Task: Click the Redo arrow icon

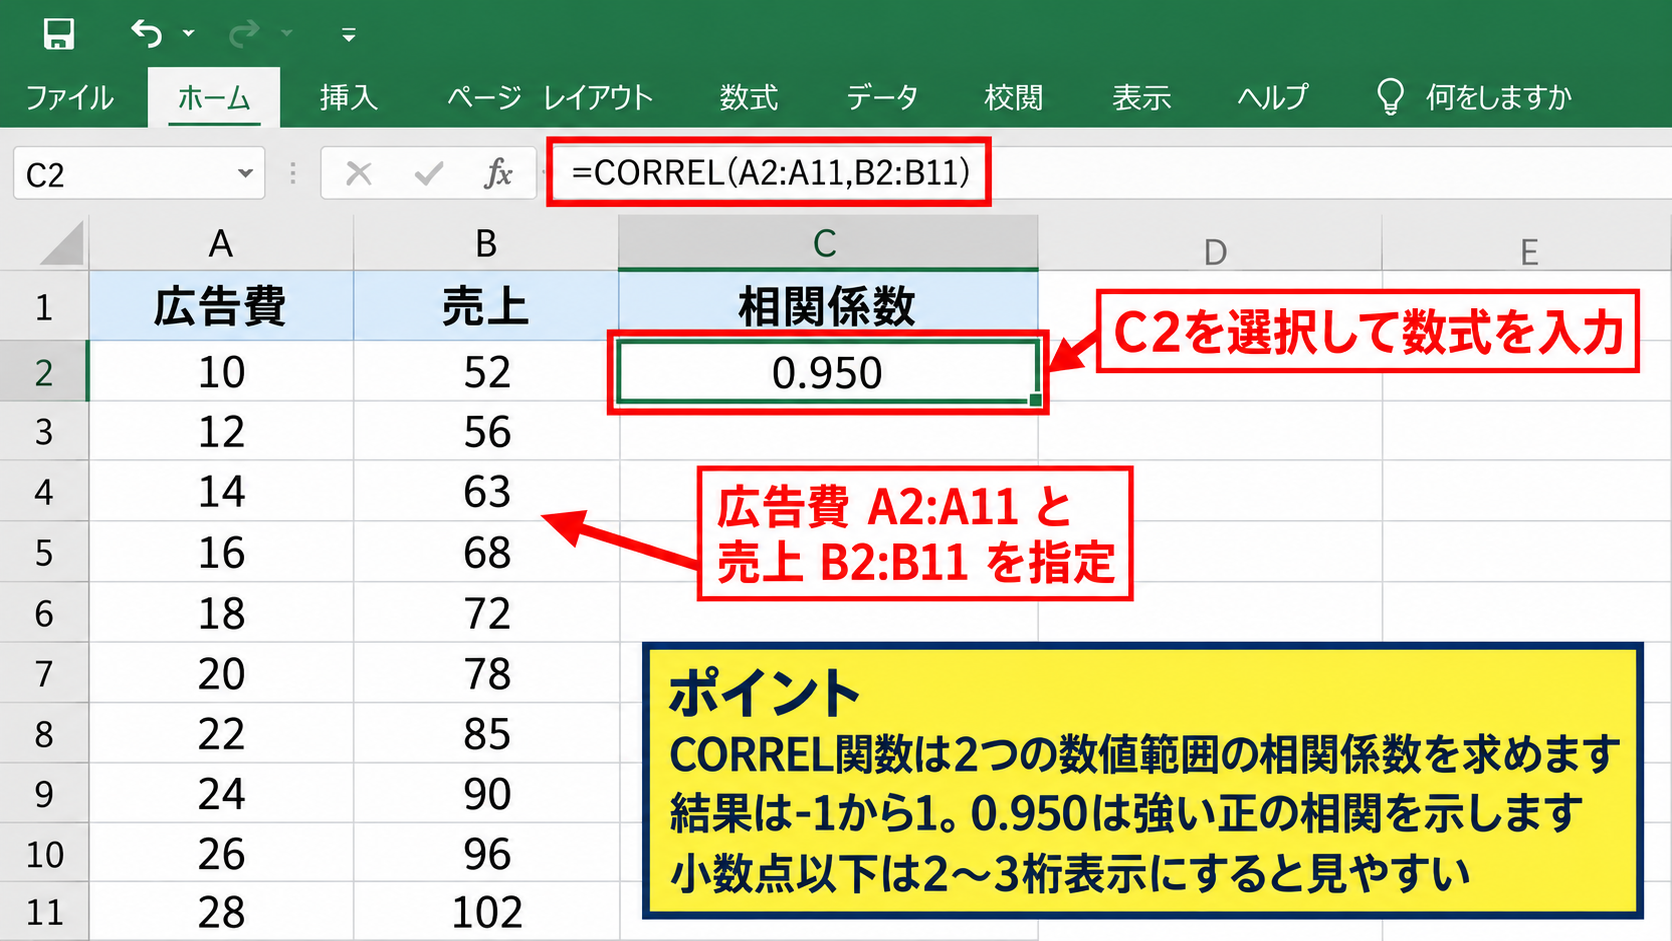Action: (x=244, y=35)
